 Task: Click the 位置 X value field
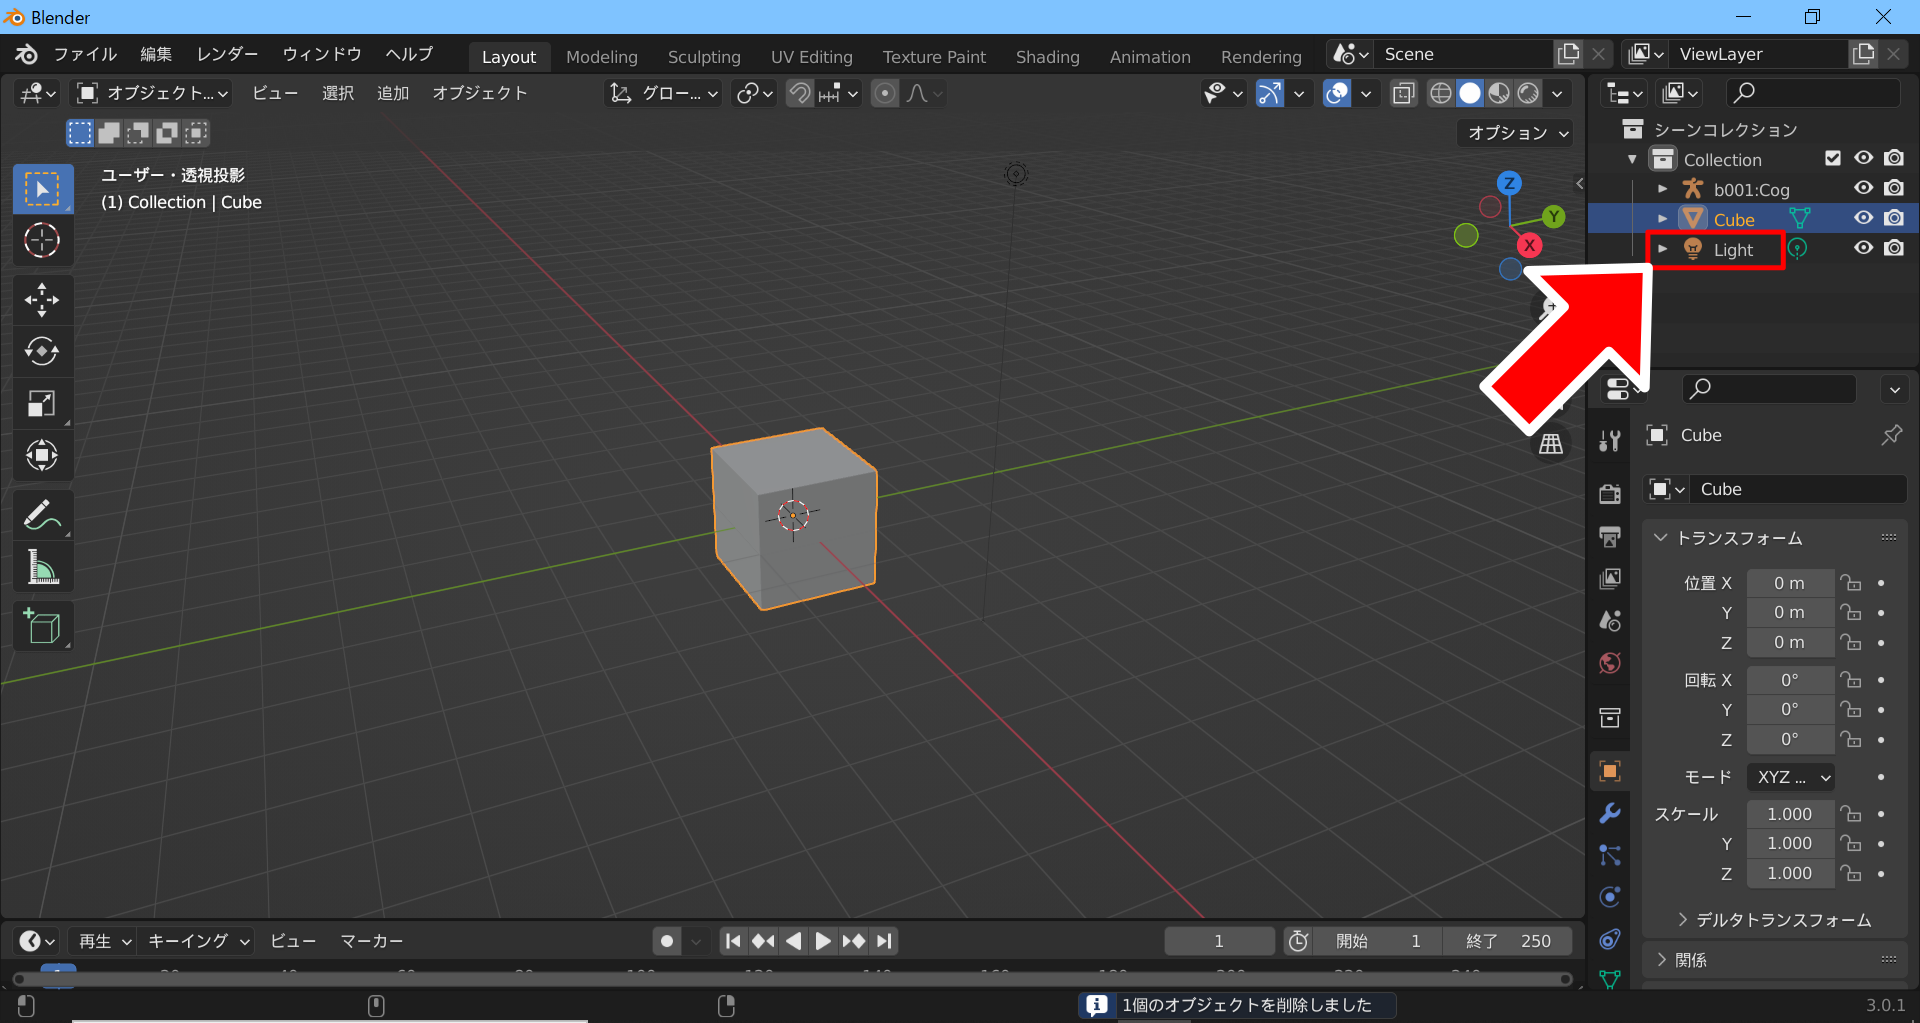point(1789,583)
